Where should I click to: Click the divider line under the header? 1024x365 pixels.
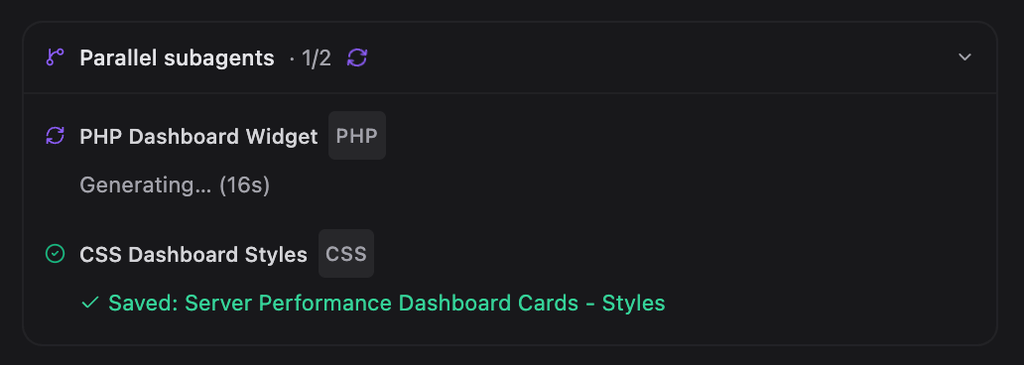pos(509,93)
